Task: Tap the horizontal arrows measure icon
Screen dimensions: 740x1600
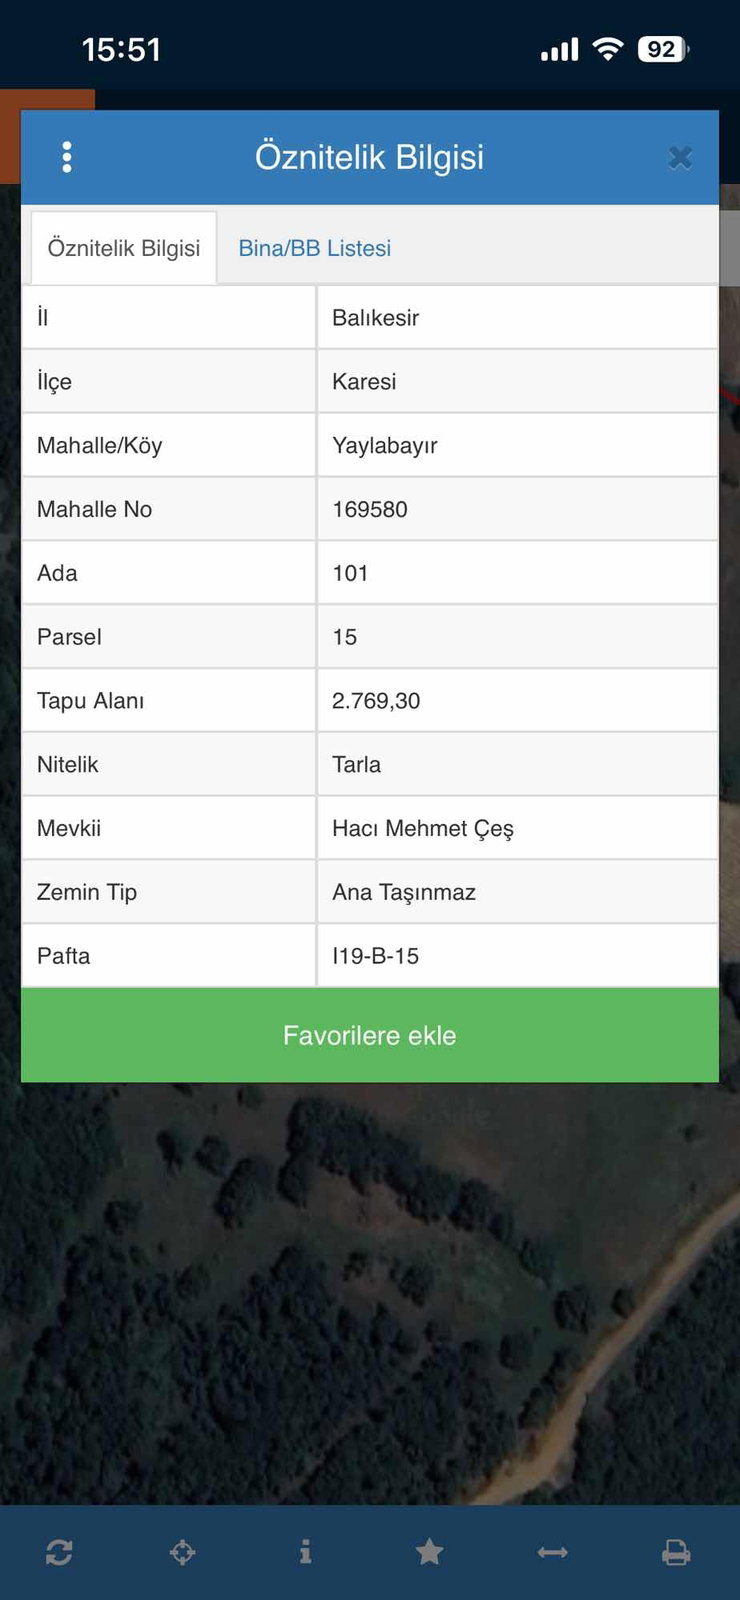Action: (553, 1552)
